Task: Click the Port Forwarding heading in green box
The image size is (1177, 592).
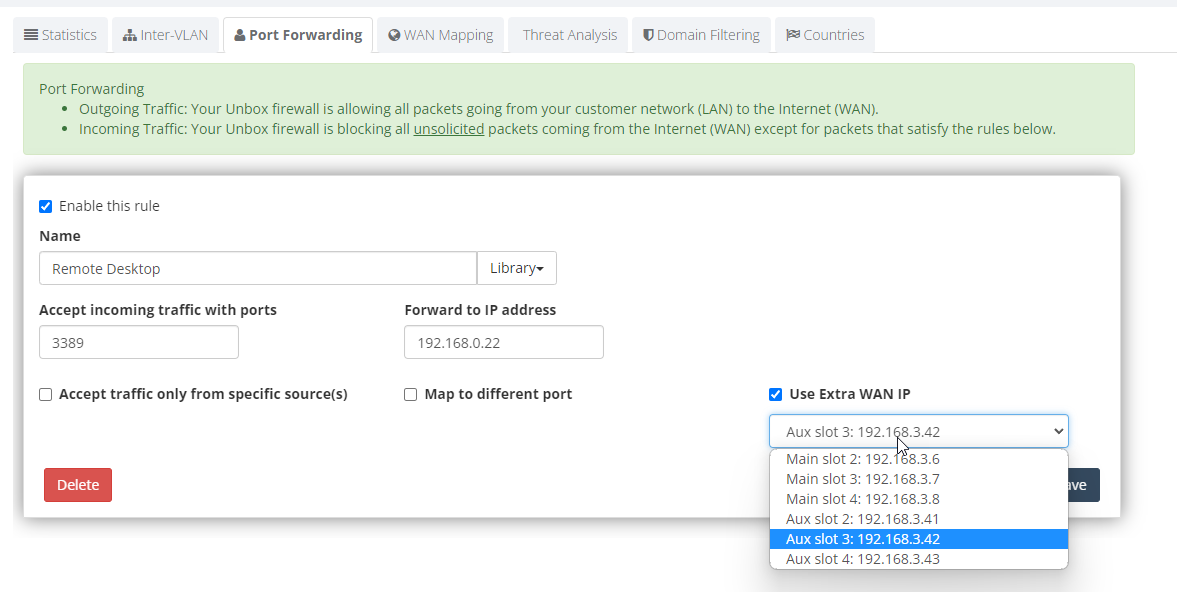Action: click(x=92, y=89)
